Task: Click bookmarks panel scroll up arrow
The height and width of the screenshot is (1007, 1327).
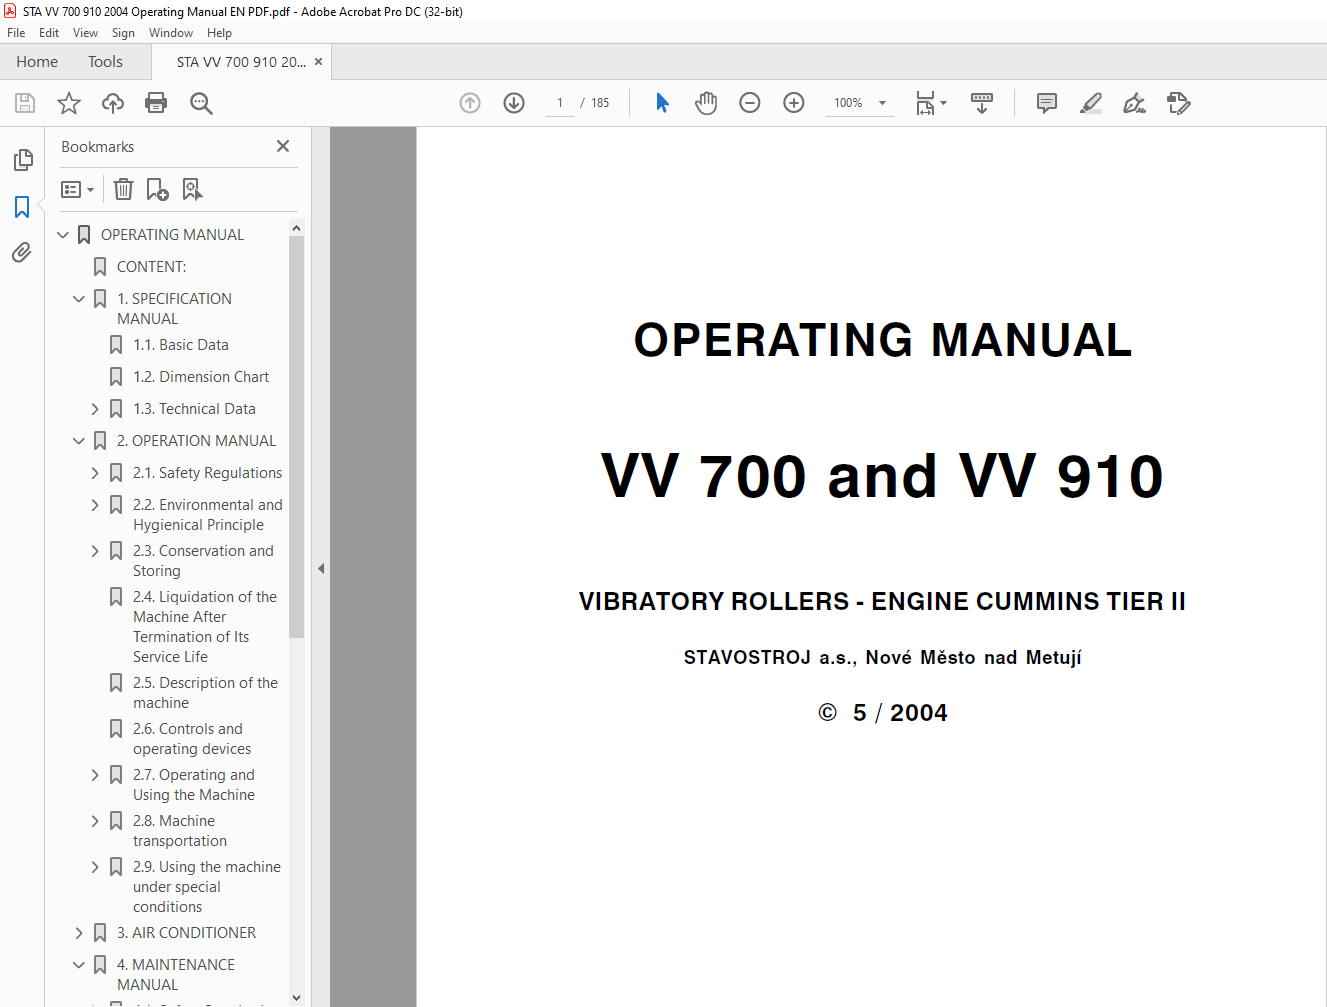Action: [296, 228]
